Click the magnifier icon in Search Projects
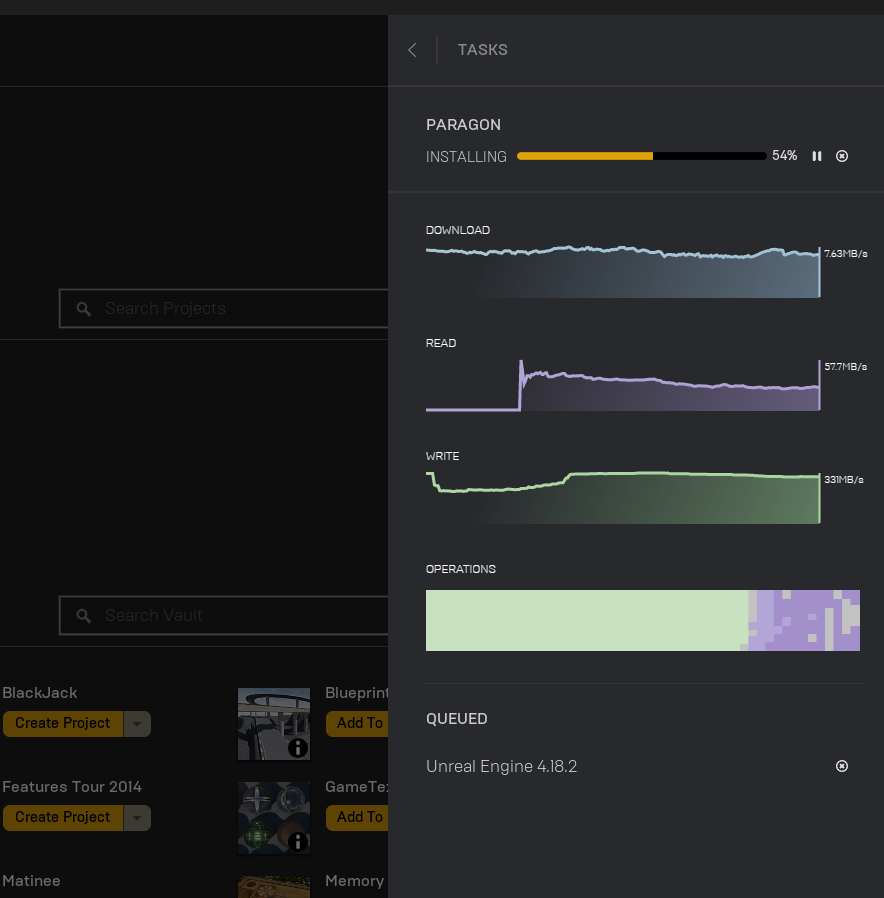Screen dimensions: 884x898 point(84,309)
